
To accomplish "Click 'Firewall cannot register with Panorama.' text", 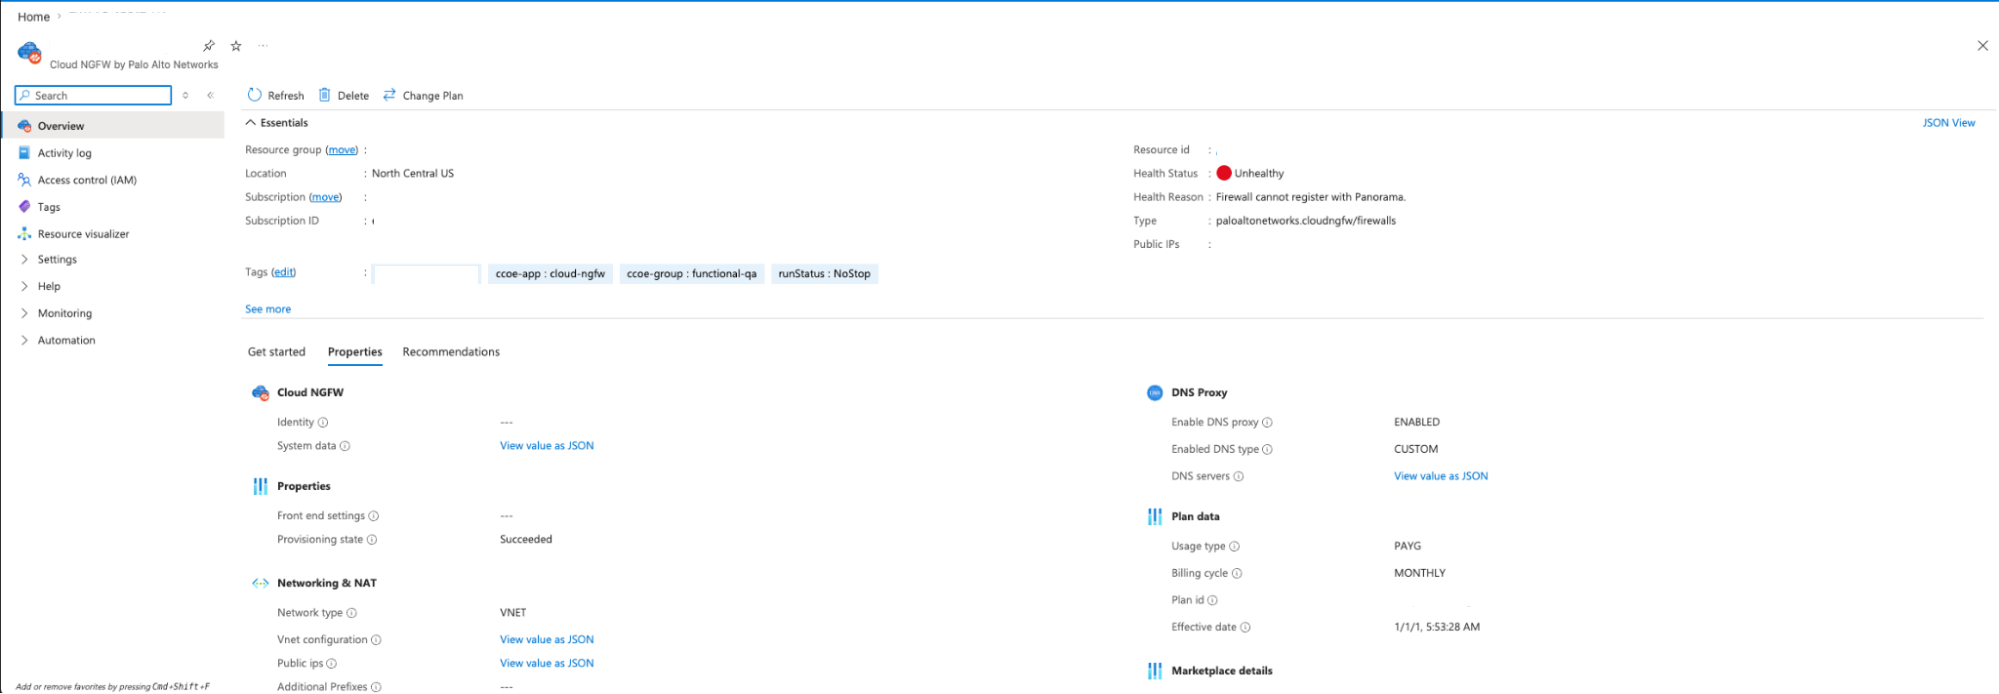I will coord(1311,197).
